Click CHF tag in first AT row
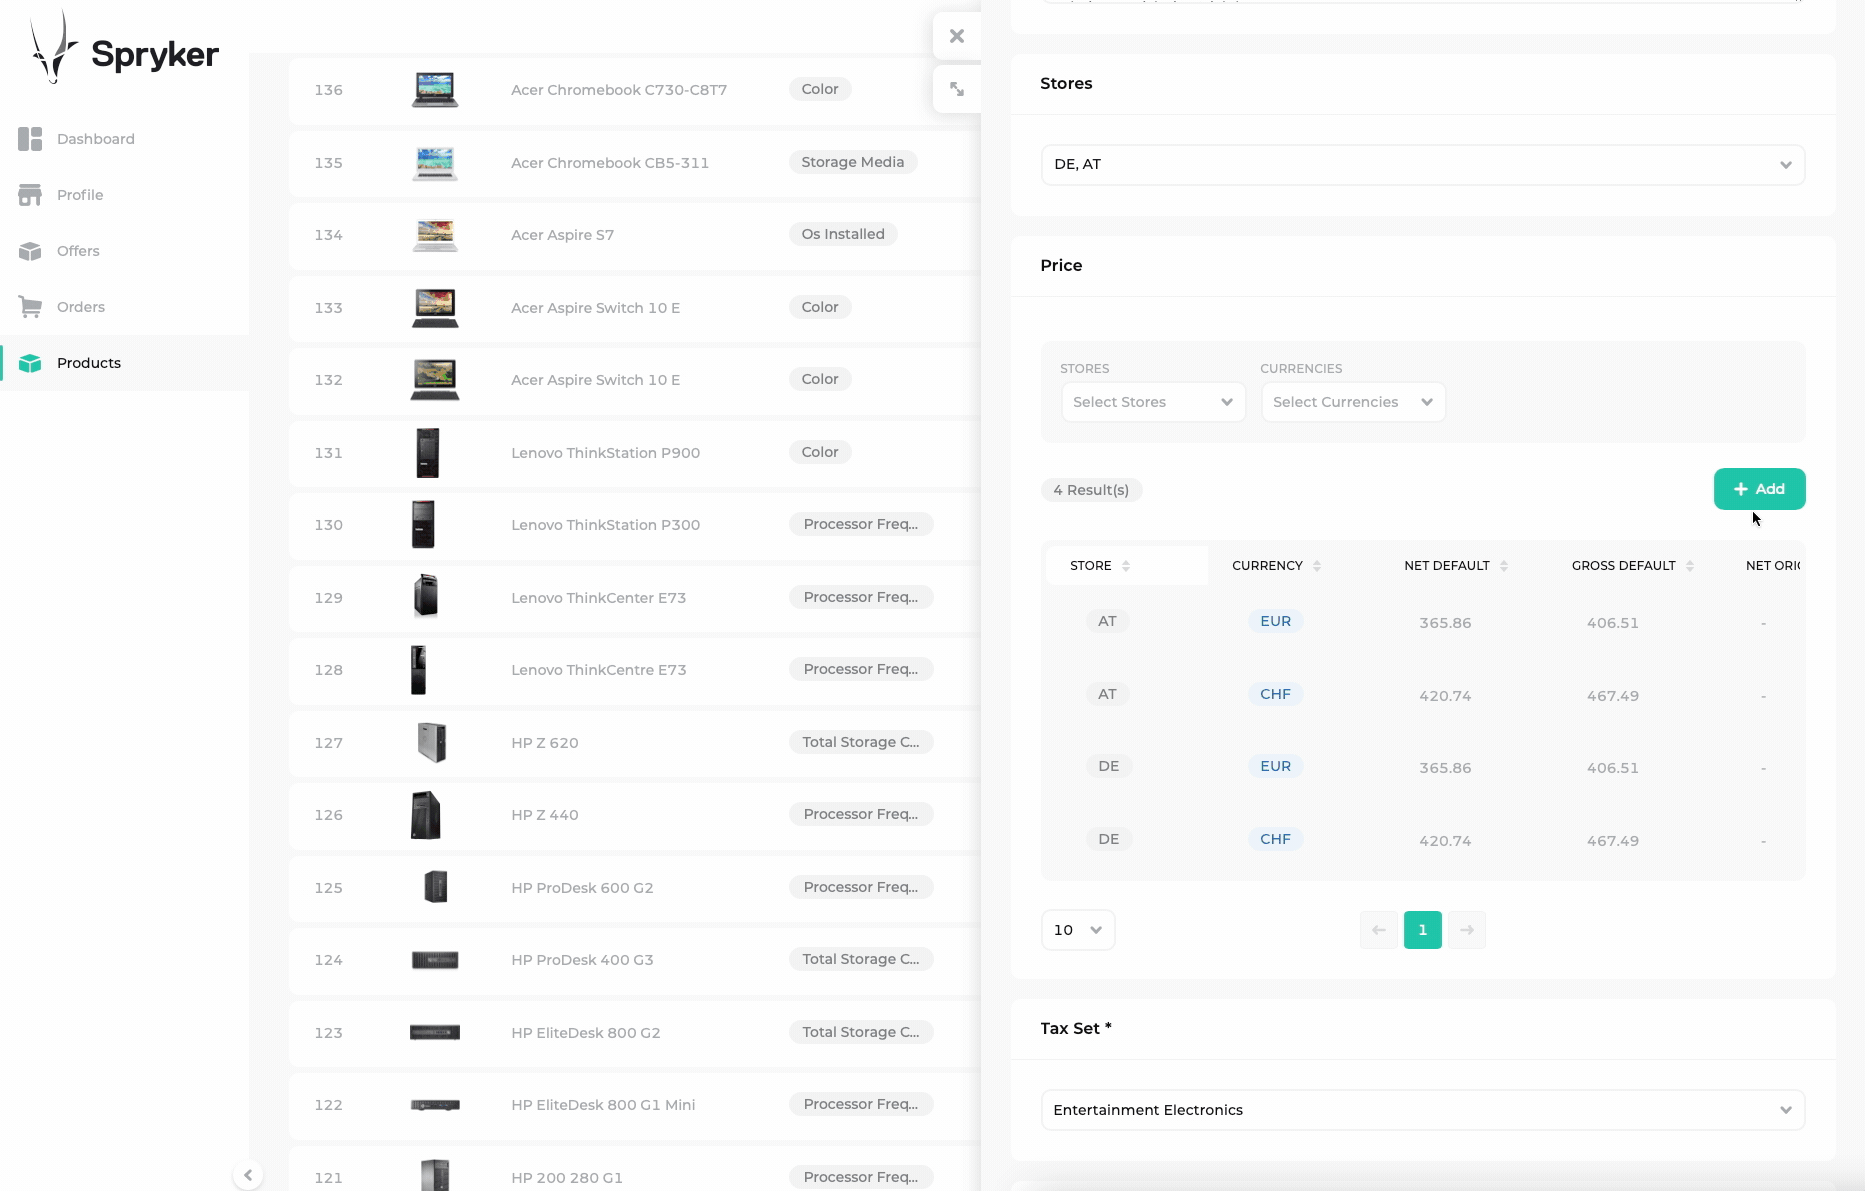 (x=1275, y=694)
